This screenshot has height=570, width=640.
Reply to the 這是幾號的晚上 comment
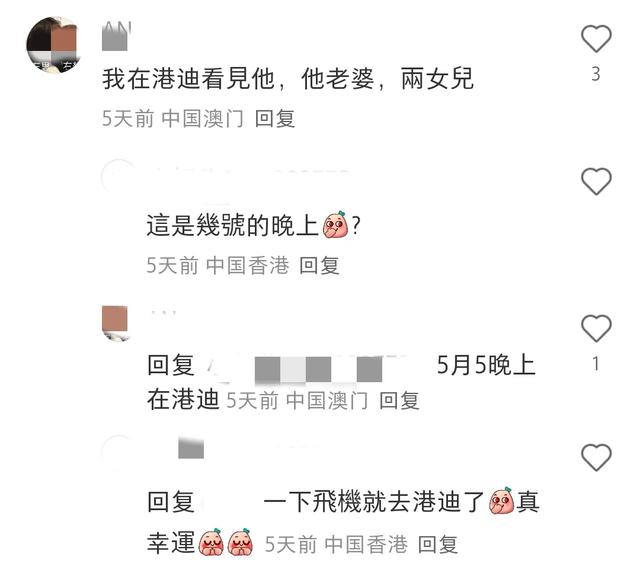coord(319,265)
